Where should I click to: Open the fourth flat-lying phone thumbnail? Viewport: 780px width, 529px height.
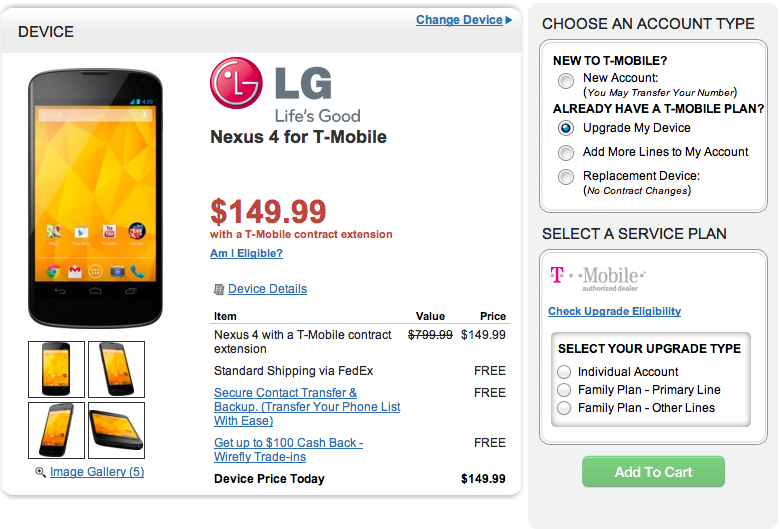[116, 430]
